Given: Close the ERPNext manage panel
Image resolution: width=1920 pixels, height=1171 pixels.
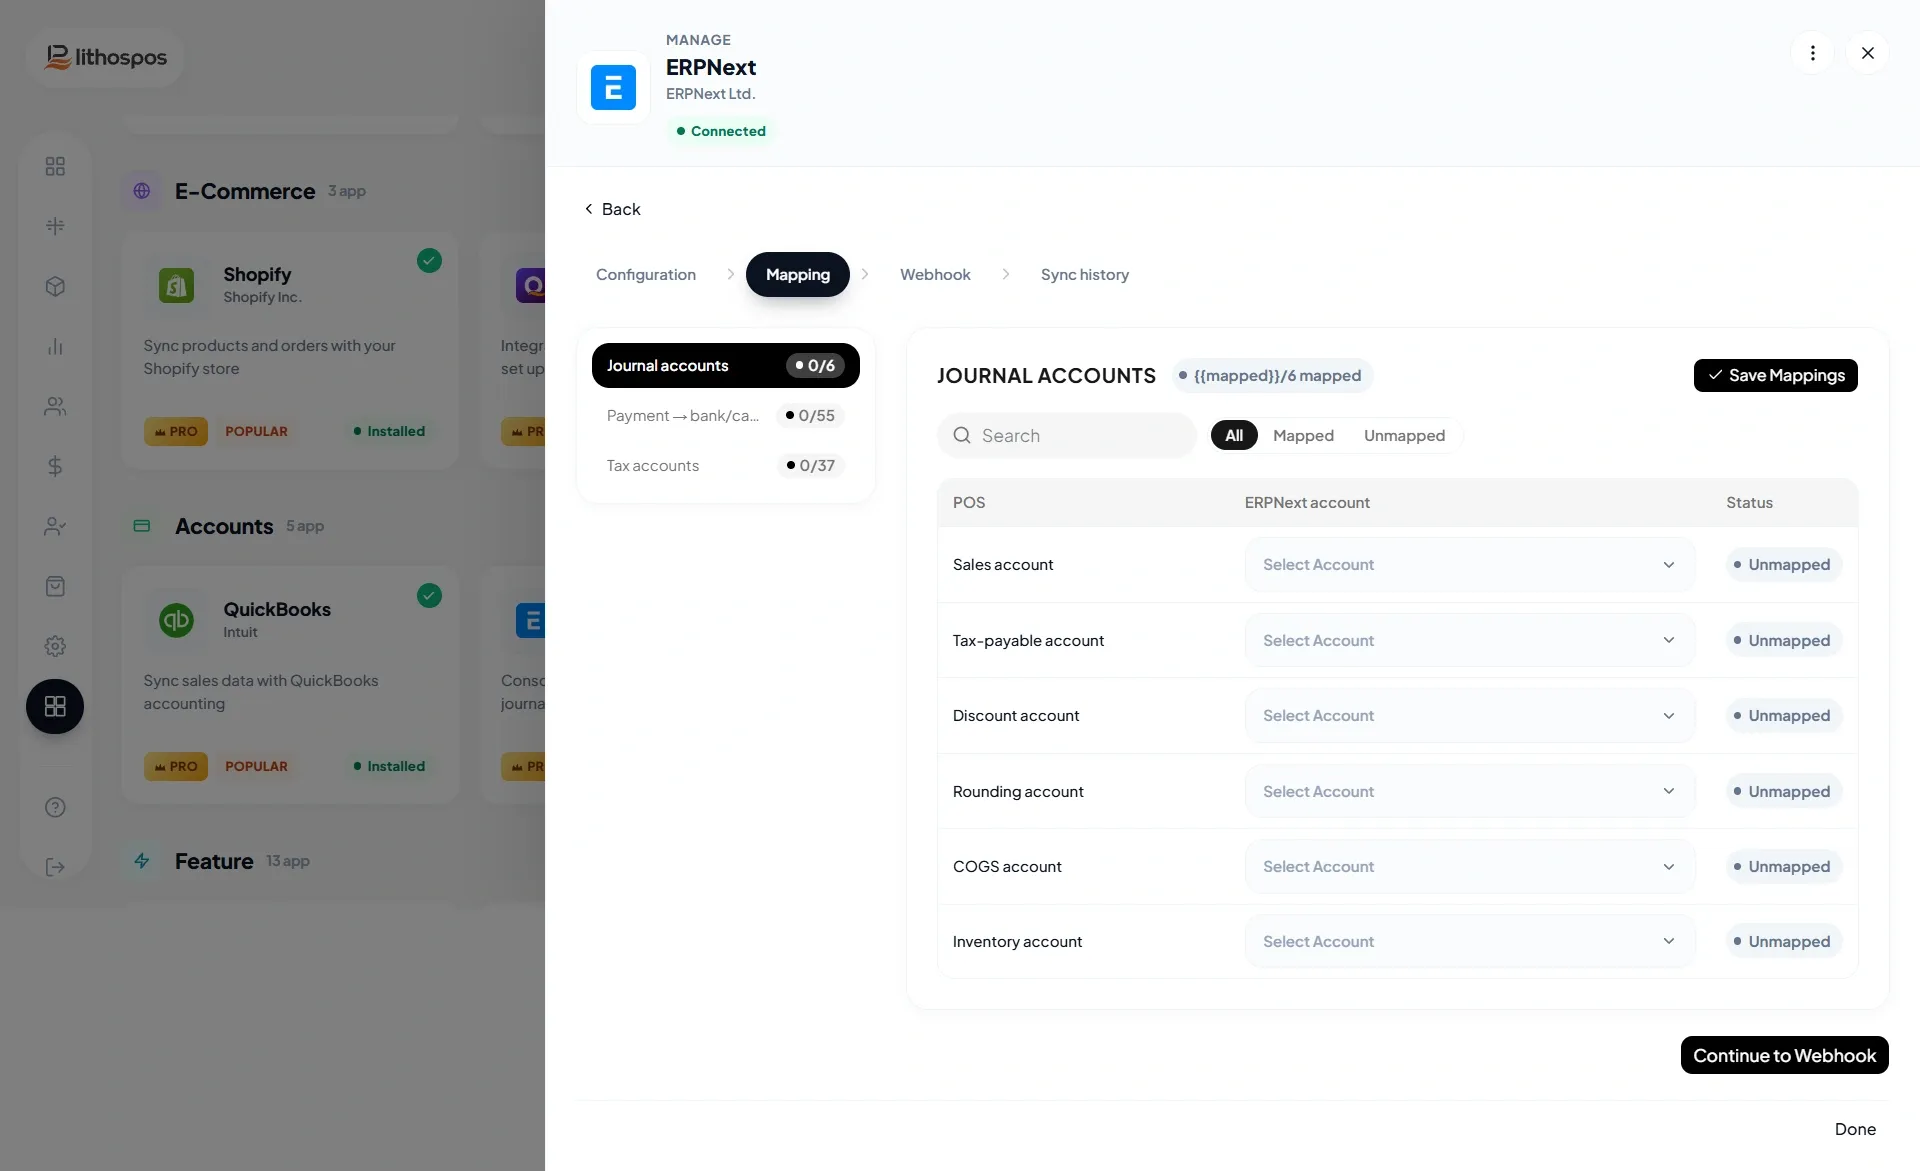Looking at the screenshot, I should [x=1867, y=53].
